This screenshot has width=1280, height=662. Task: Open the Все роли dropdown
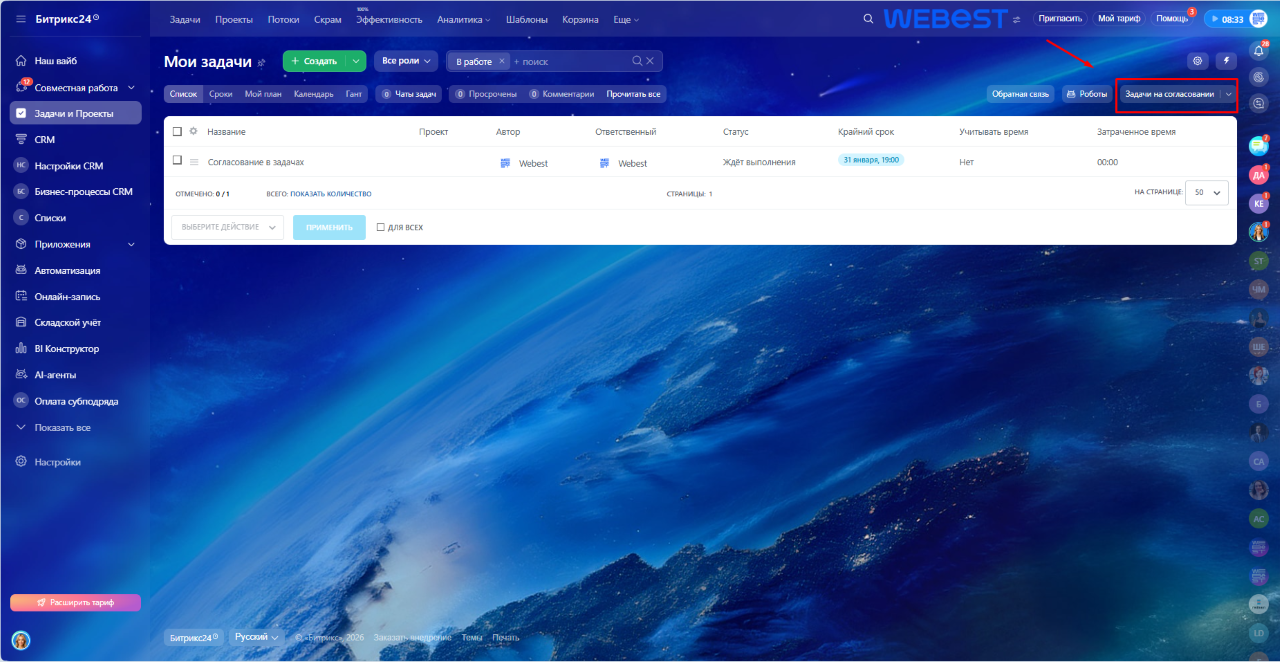pos(407,61)
